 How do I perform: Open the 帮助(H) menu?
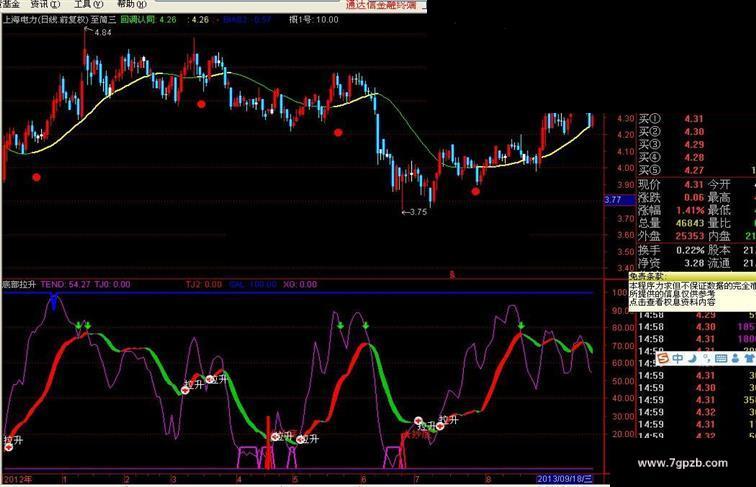[x=132, y=4]
